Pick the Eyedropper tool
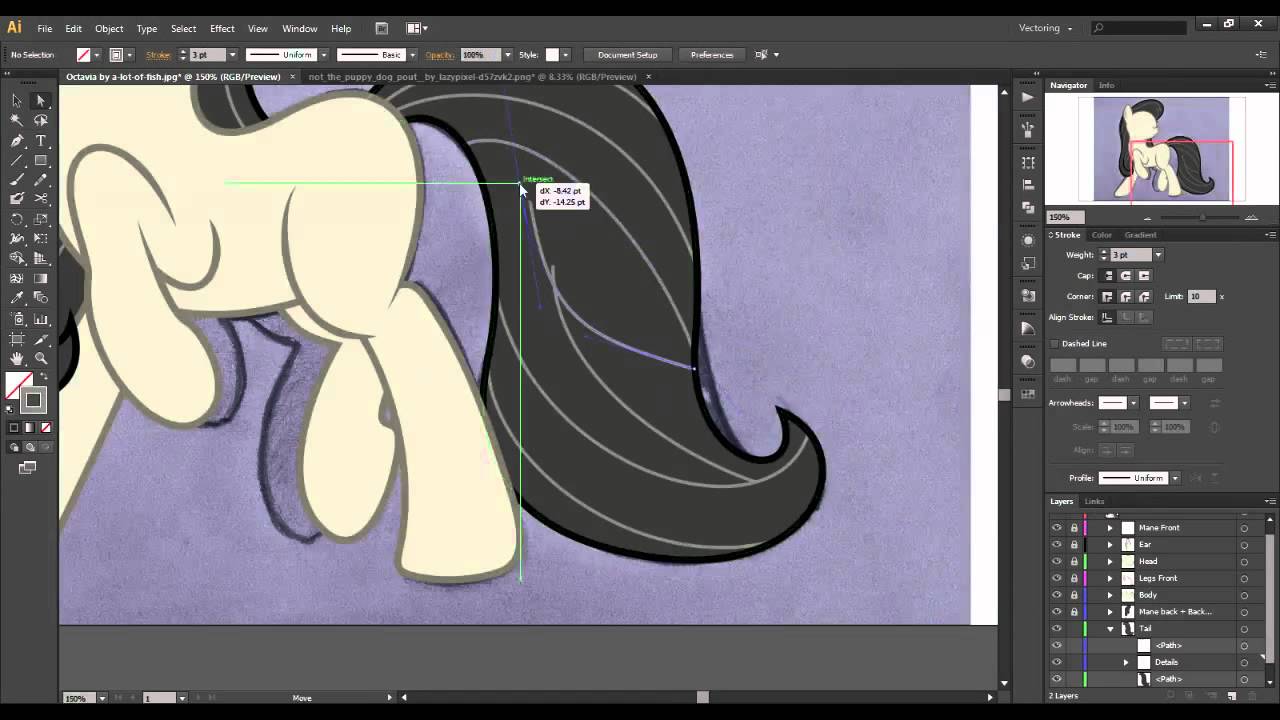This screenshot has width=1280, height=720. point(17,296)
